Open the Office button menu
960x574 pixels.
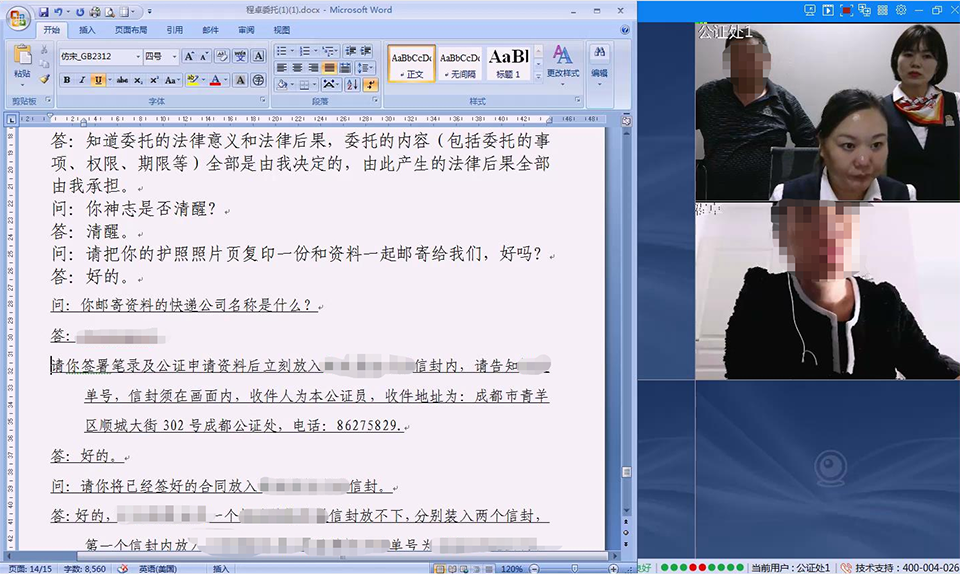coord(18,18)
